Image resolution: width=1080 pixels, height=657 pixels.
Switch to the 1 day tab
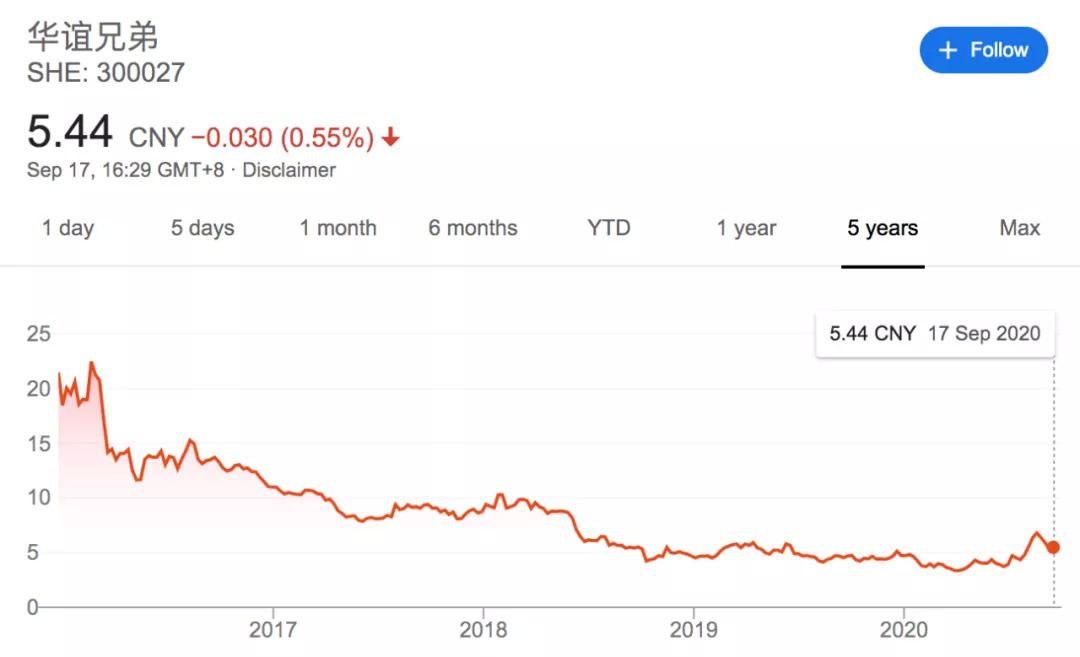(x=68, y=228)
